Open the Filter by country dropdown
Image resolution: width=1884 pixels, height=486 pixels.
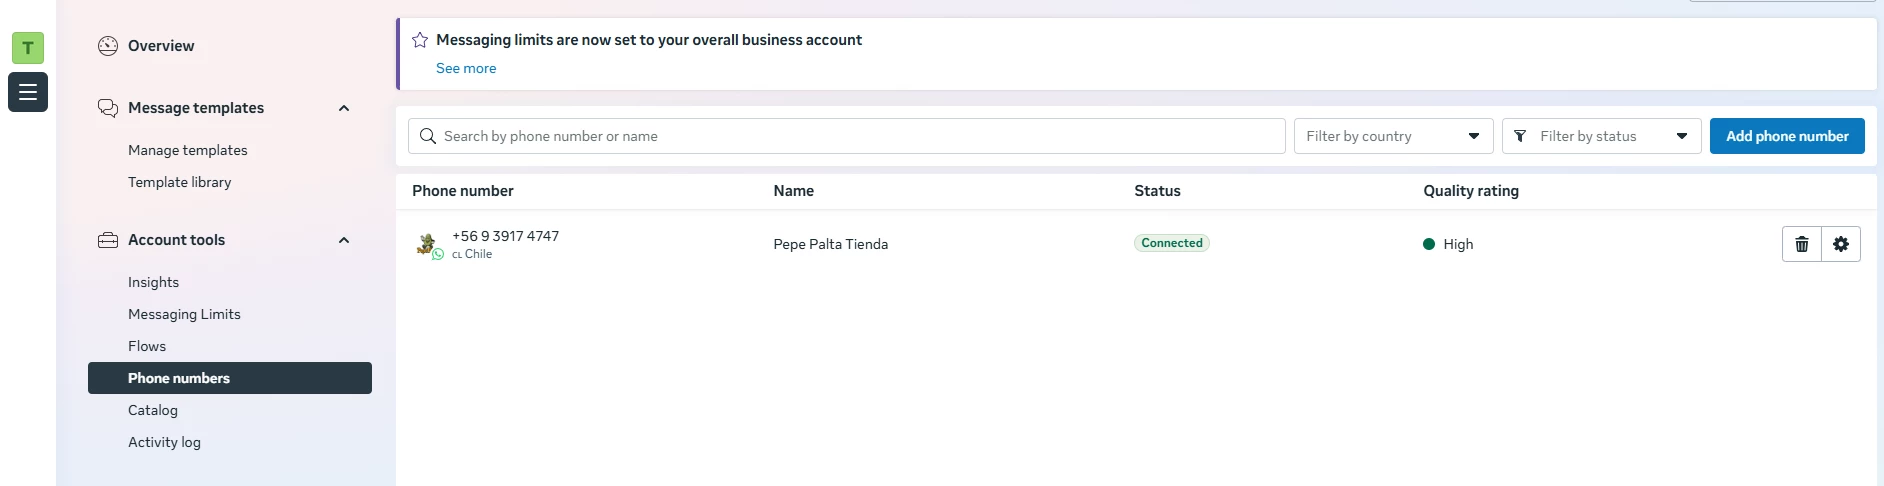(1392, 136)
